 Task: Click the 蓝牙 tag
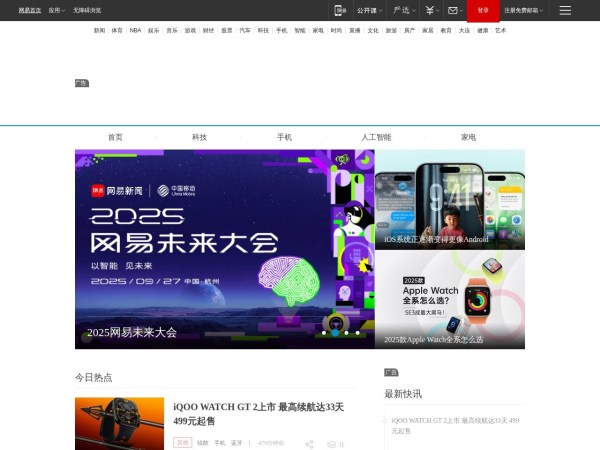[236, 443]
